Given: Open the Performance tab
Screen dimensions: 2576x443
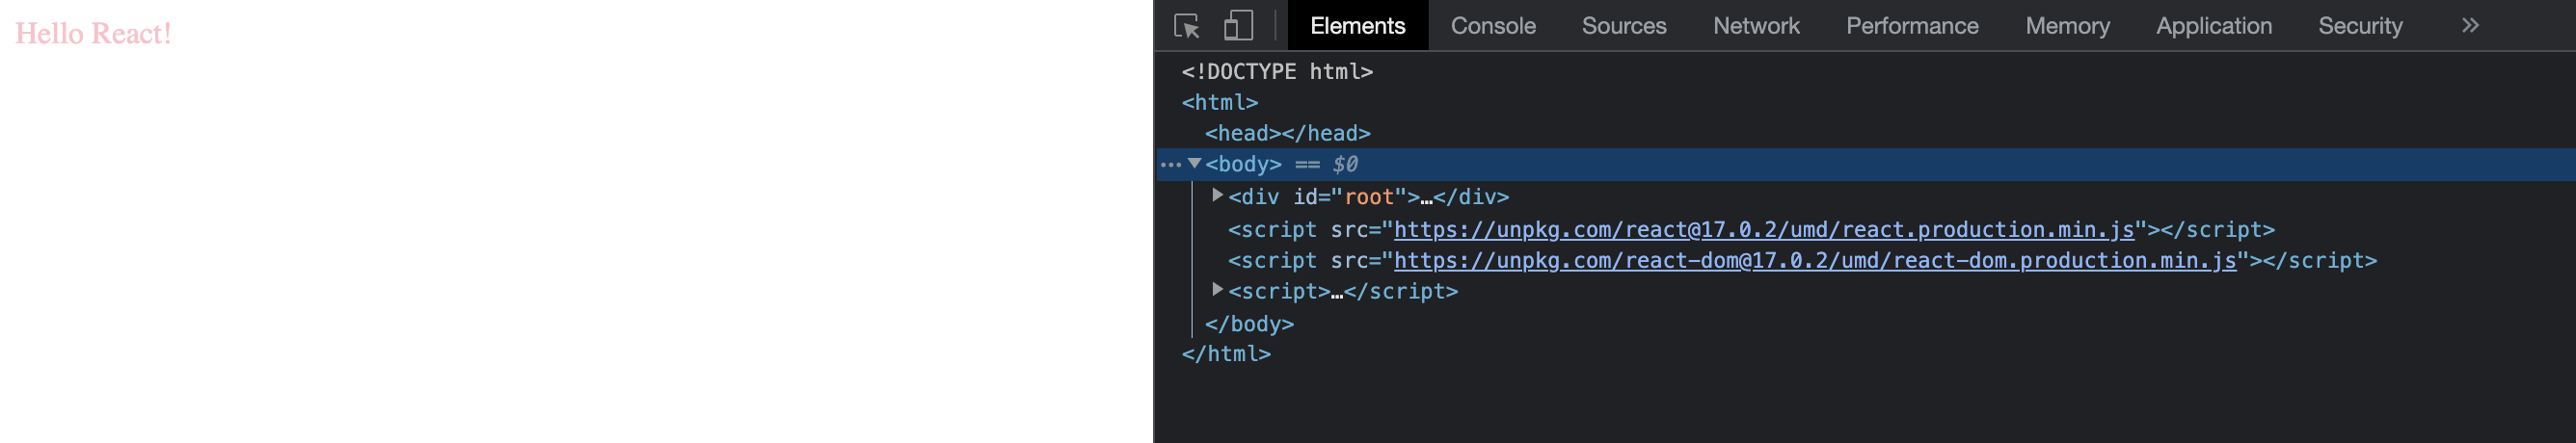Looking at the screenshot, I should [1912, 26].
